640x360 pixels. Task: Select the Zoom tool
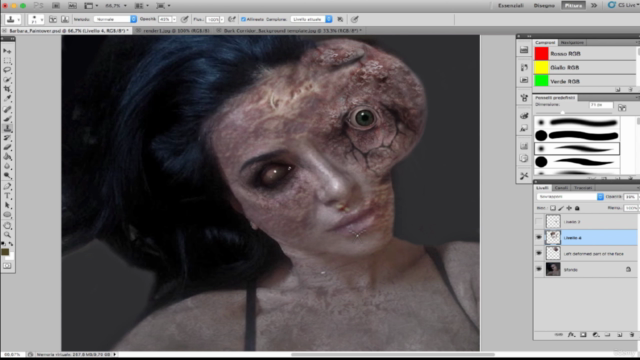pyautogui.click(x=7, y=235)
